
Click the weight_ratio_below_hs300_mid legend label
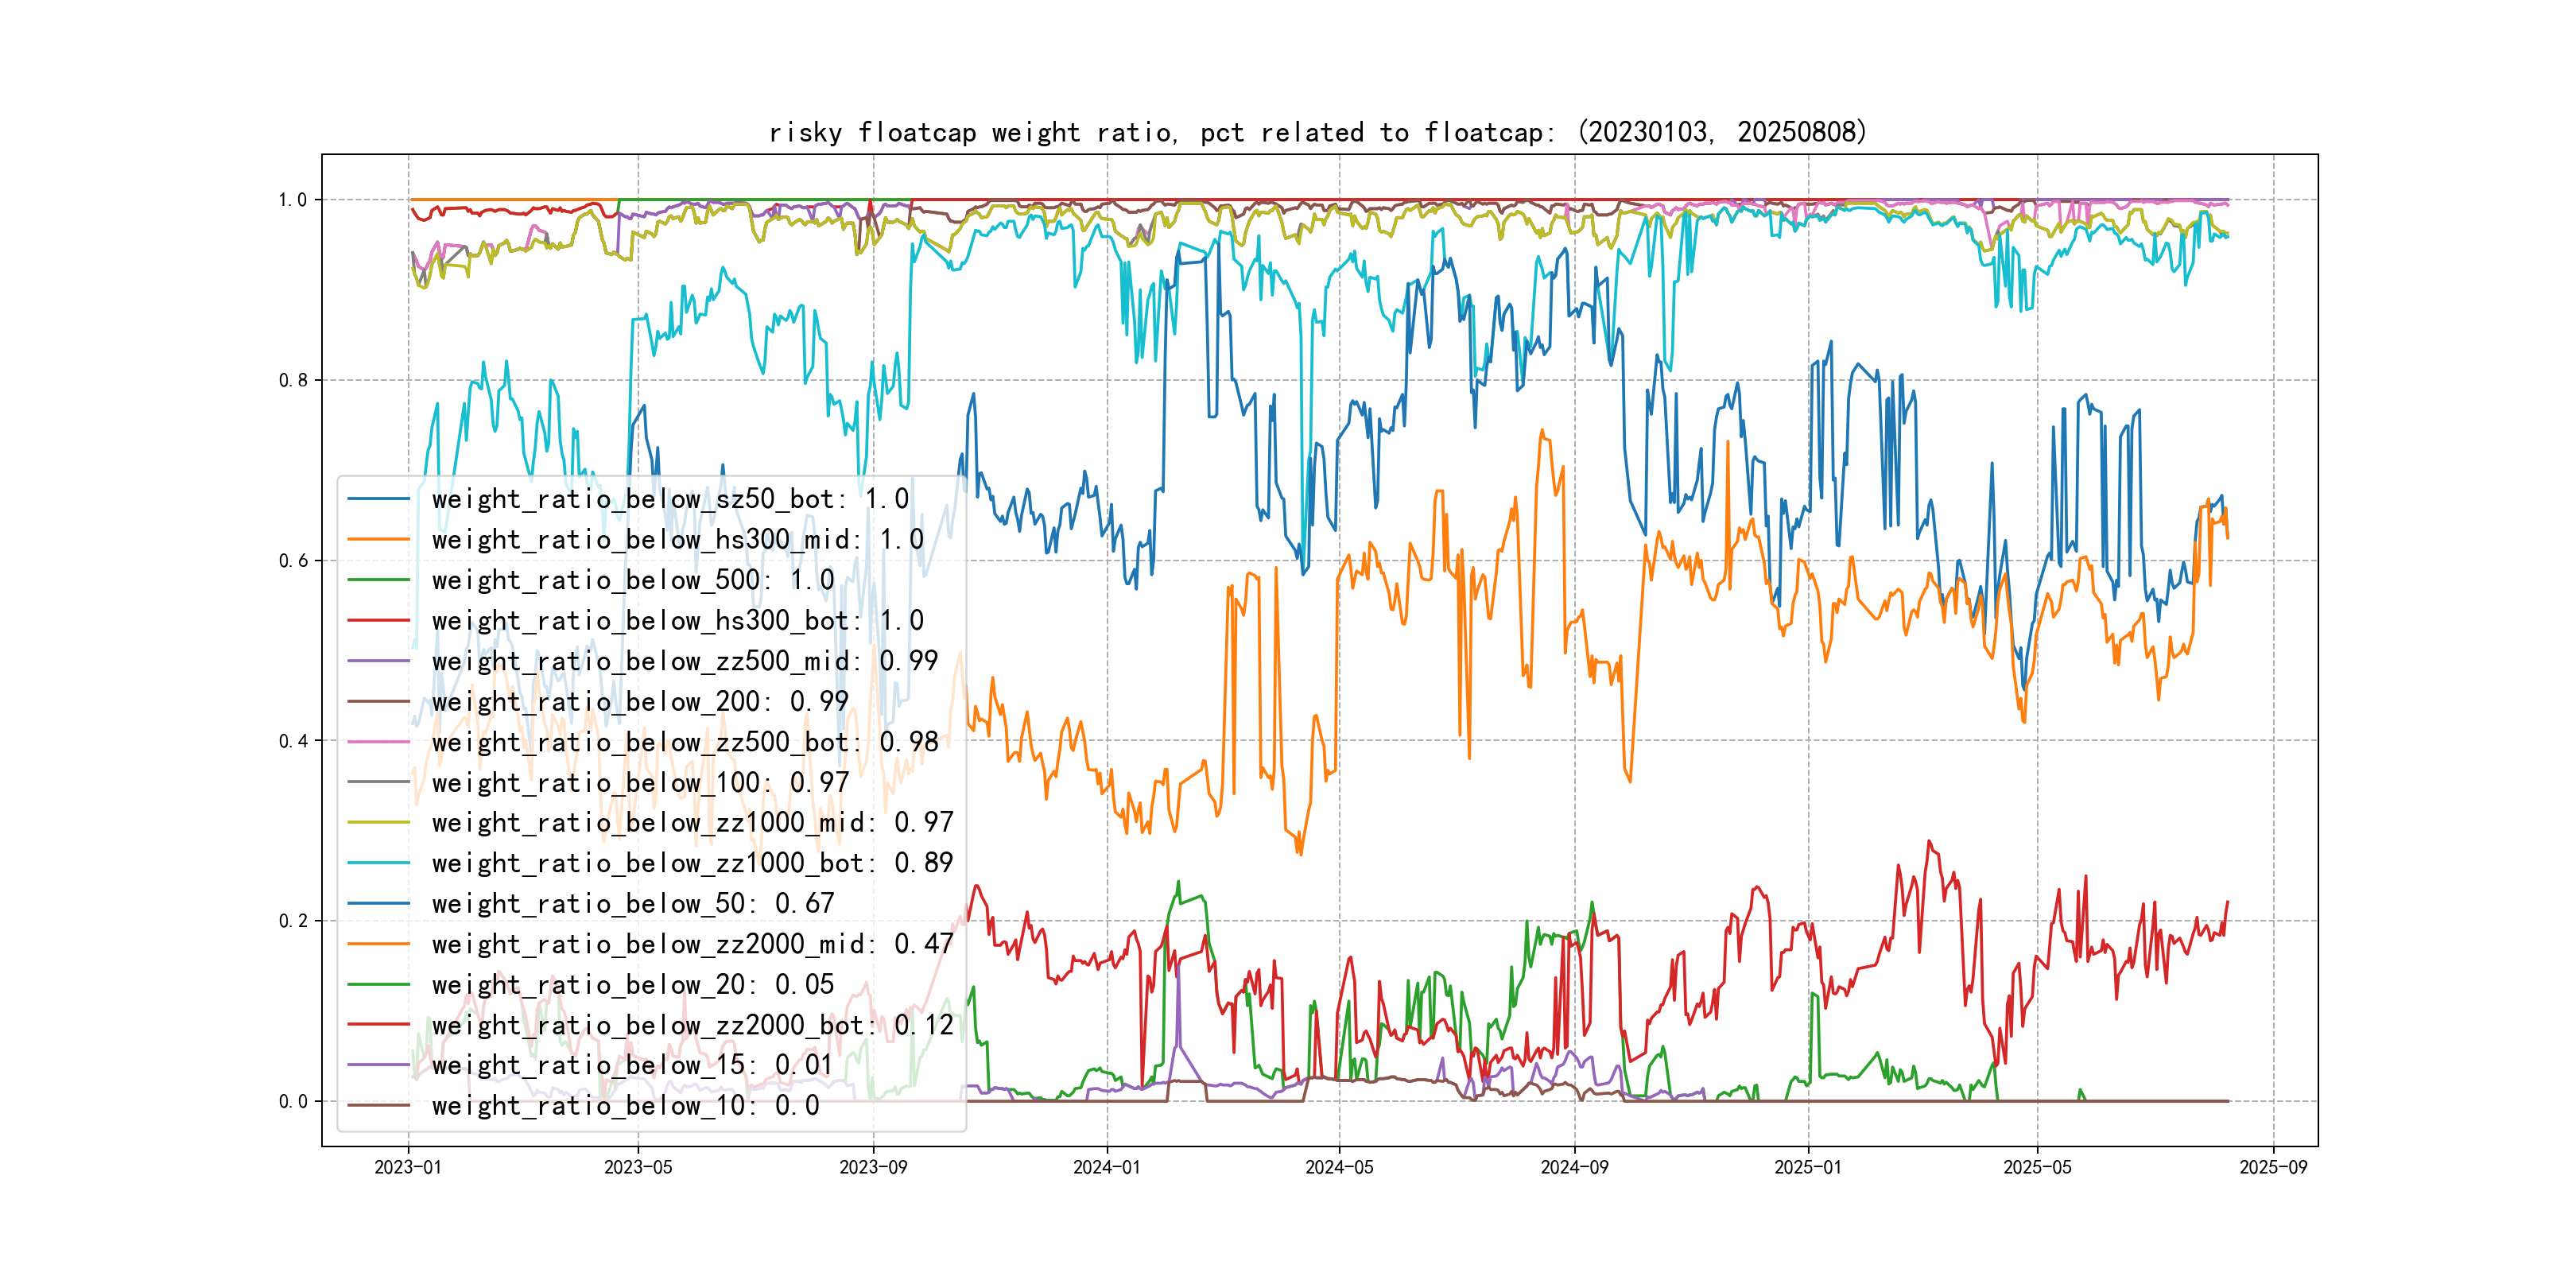pyautogui.click(x=677, y=540)
